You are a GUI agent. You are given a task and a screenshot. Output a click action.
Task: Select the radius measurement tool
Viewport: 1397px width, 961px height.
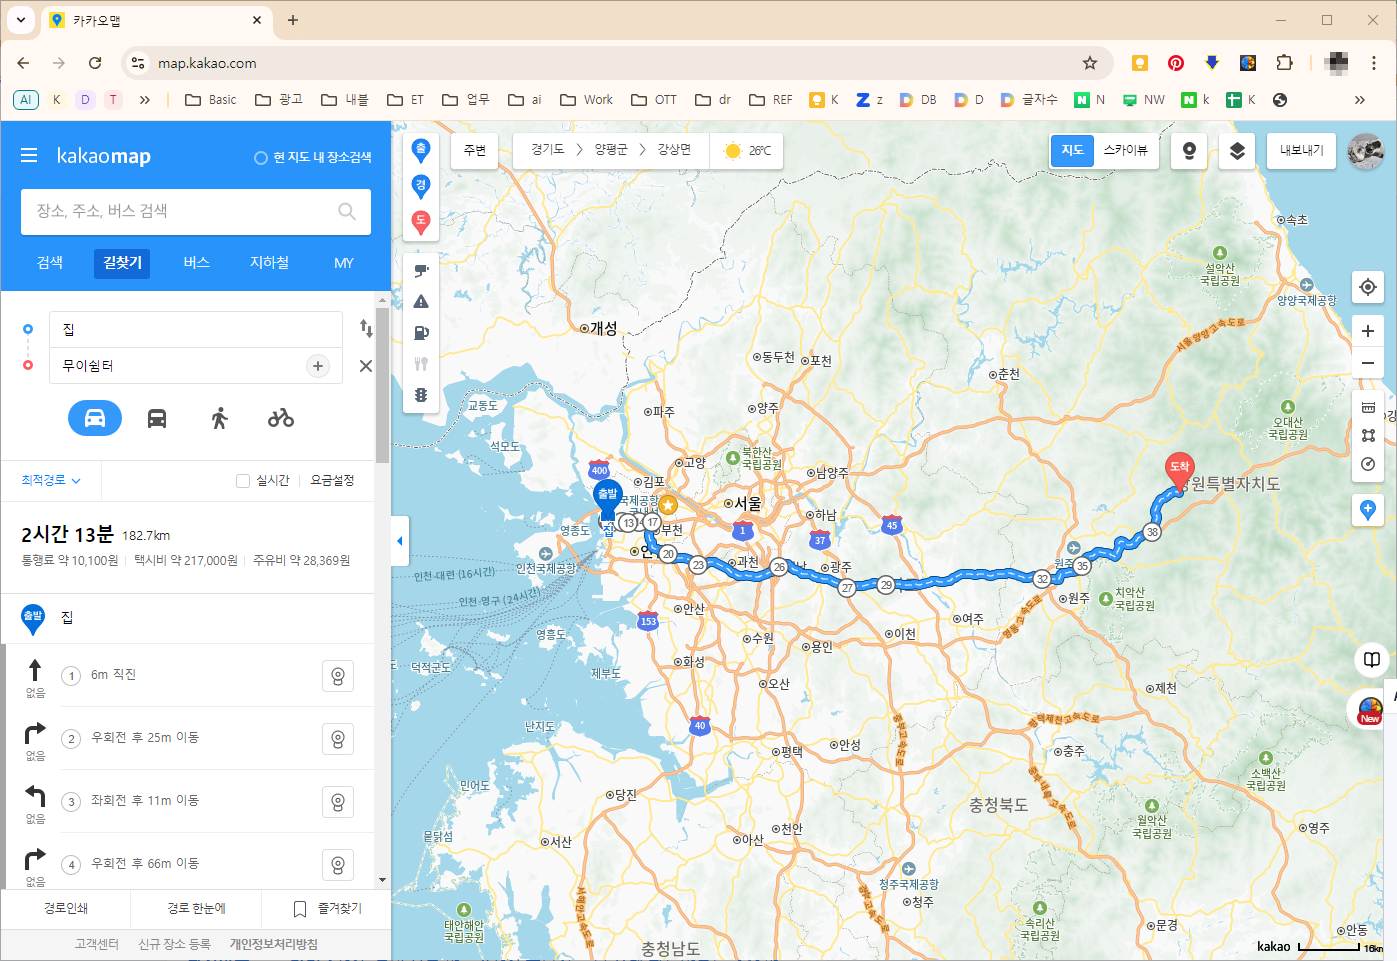(x=1368, y=464)
